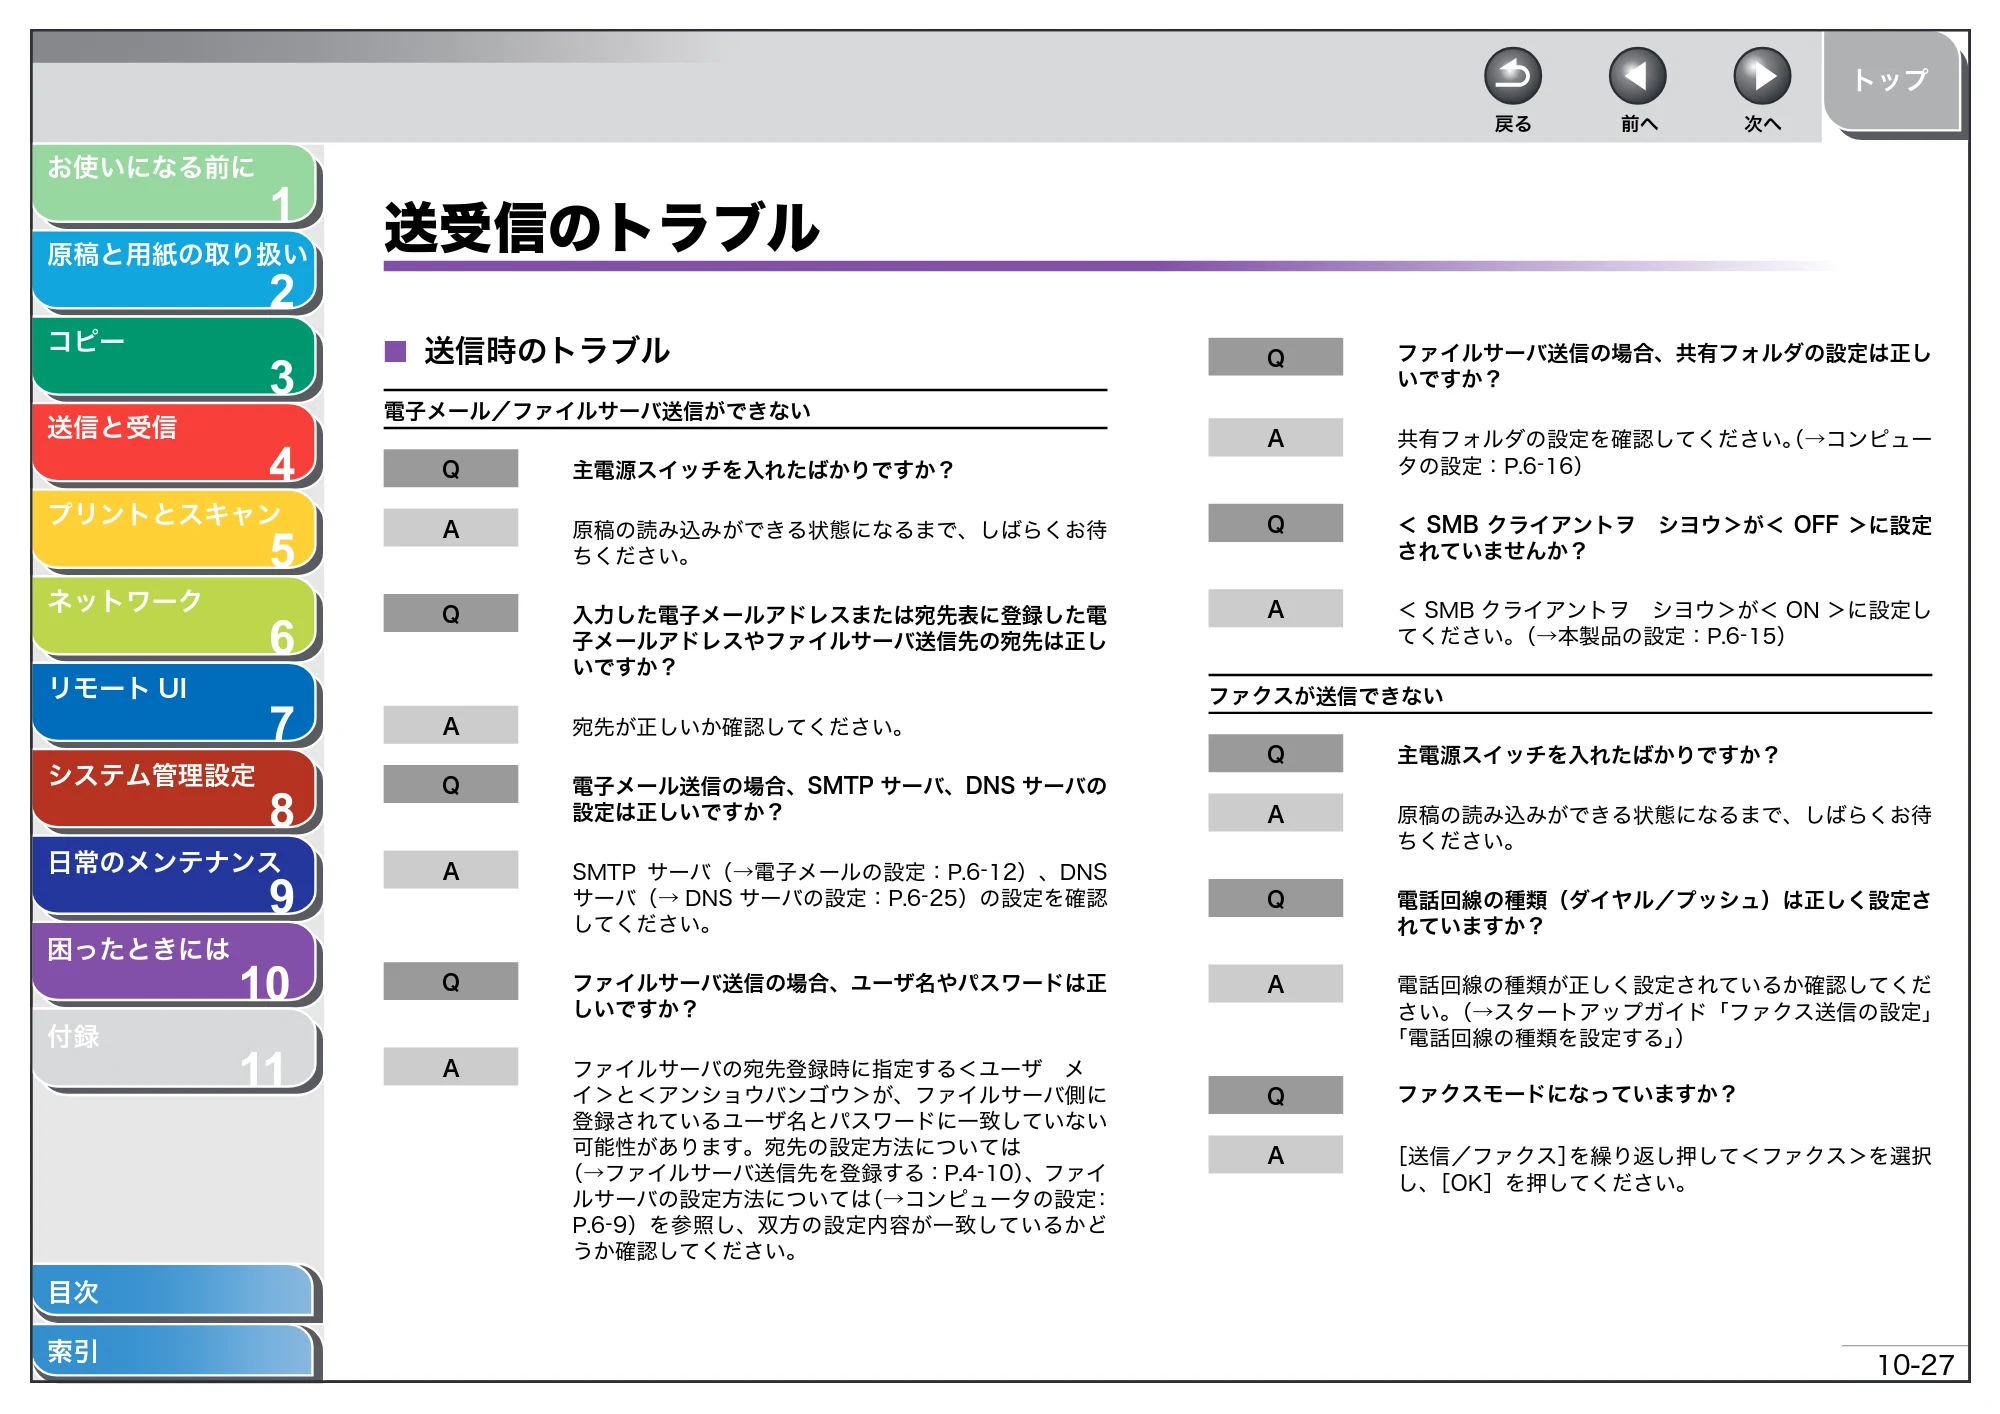Open chapter 2 原稿と用紙の取り扱い
This screenshot has width=2000, height=1414.
pos(175,271)
